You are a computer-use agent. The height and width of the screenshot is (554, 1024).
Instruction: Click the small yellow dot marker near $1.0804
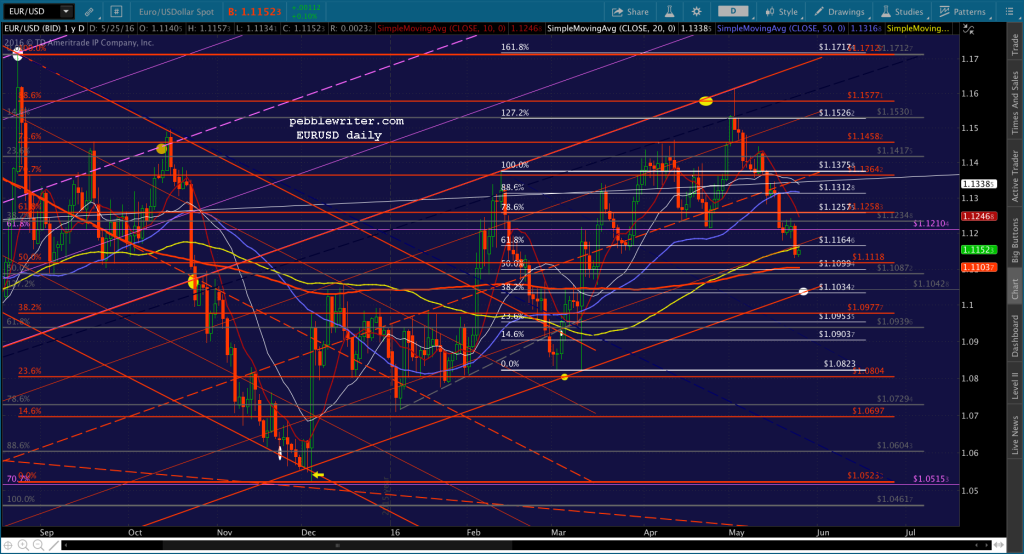click(x=564, y=377)
